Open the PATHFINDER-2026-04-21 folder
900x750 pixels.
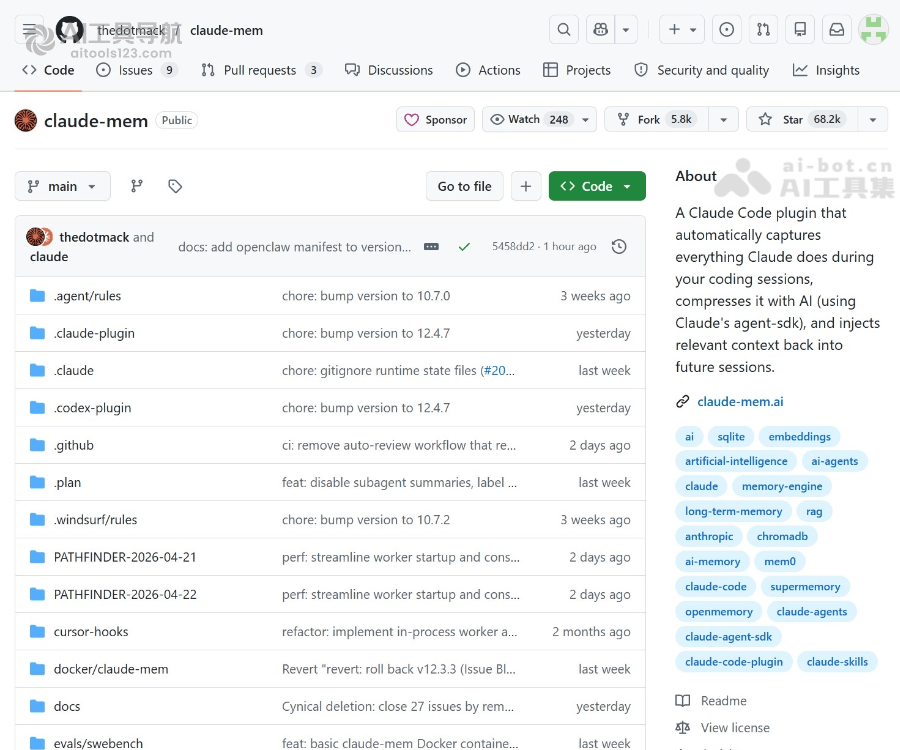(125, 557)
